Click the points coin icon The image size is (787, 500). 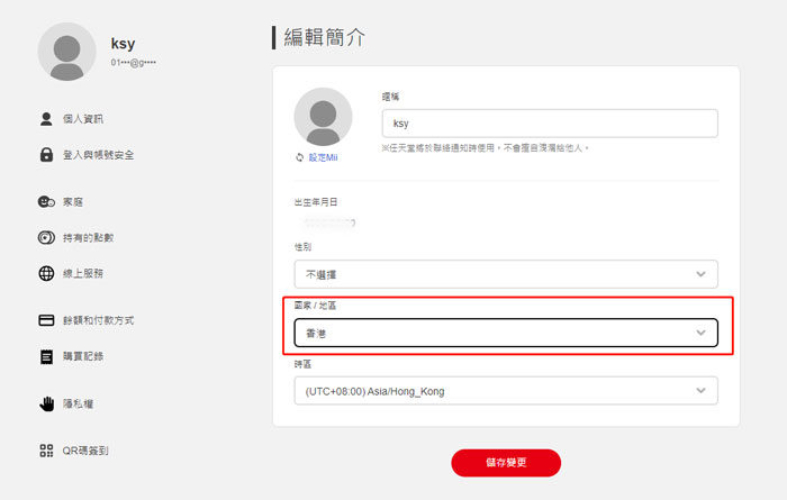(46, 237)
